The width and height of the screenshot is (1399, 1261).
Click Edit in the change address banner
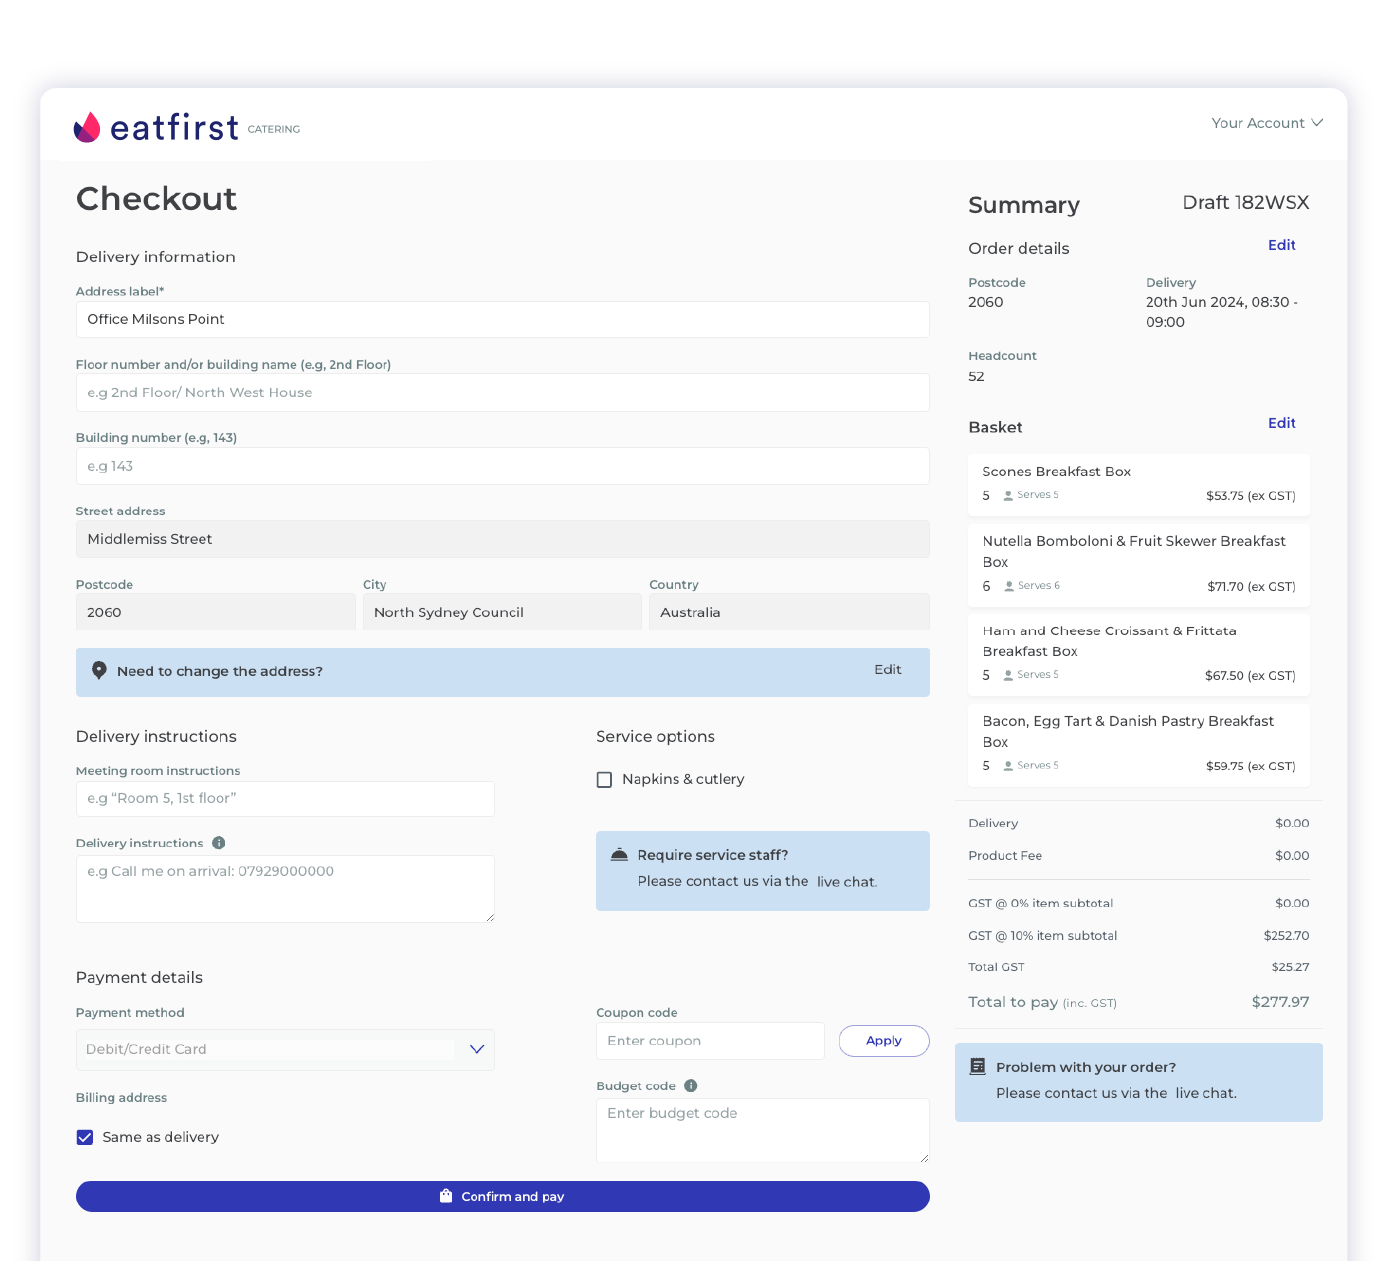(887, 670)
